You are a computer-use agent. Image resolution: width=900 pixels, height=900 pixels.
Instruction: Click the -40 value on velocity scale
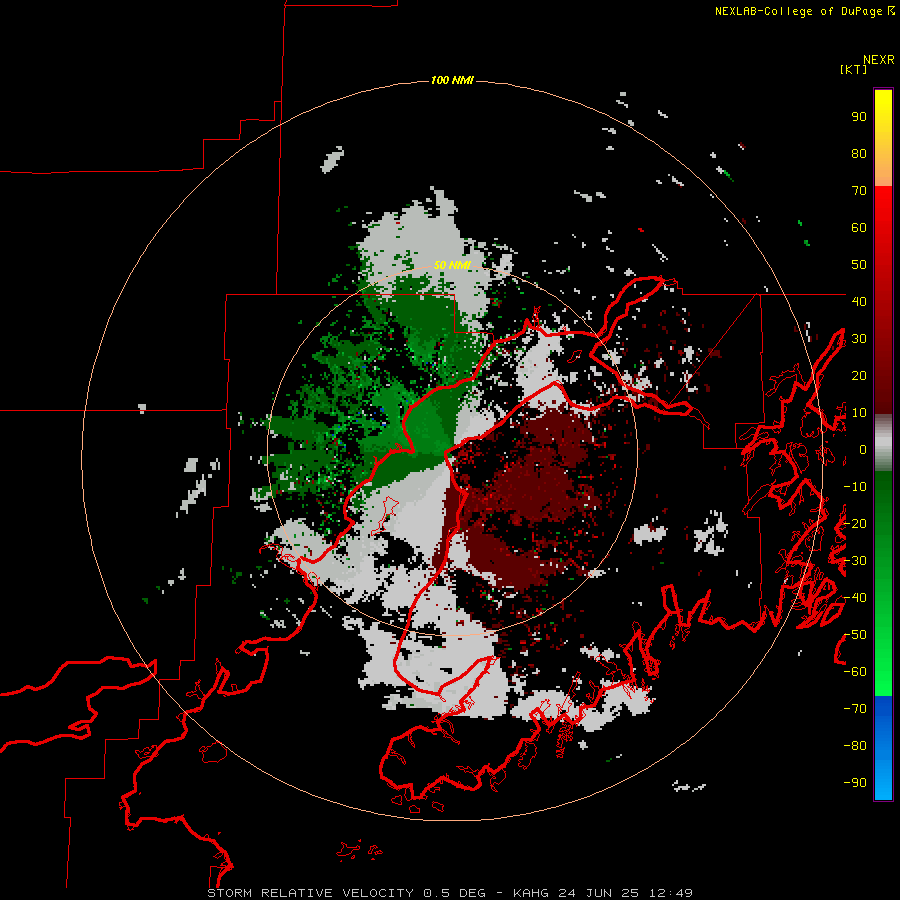click(x=855, y=598)
